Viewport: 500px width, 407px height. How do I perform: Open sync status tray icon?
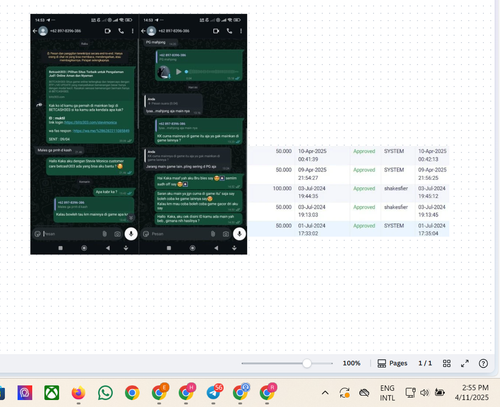coord(345,393)
